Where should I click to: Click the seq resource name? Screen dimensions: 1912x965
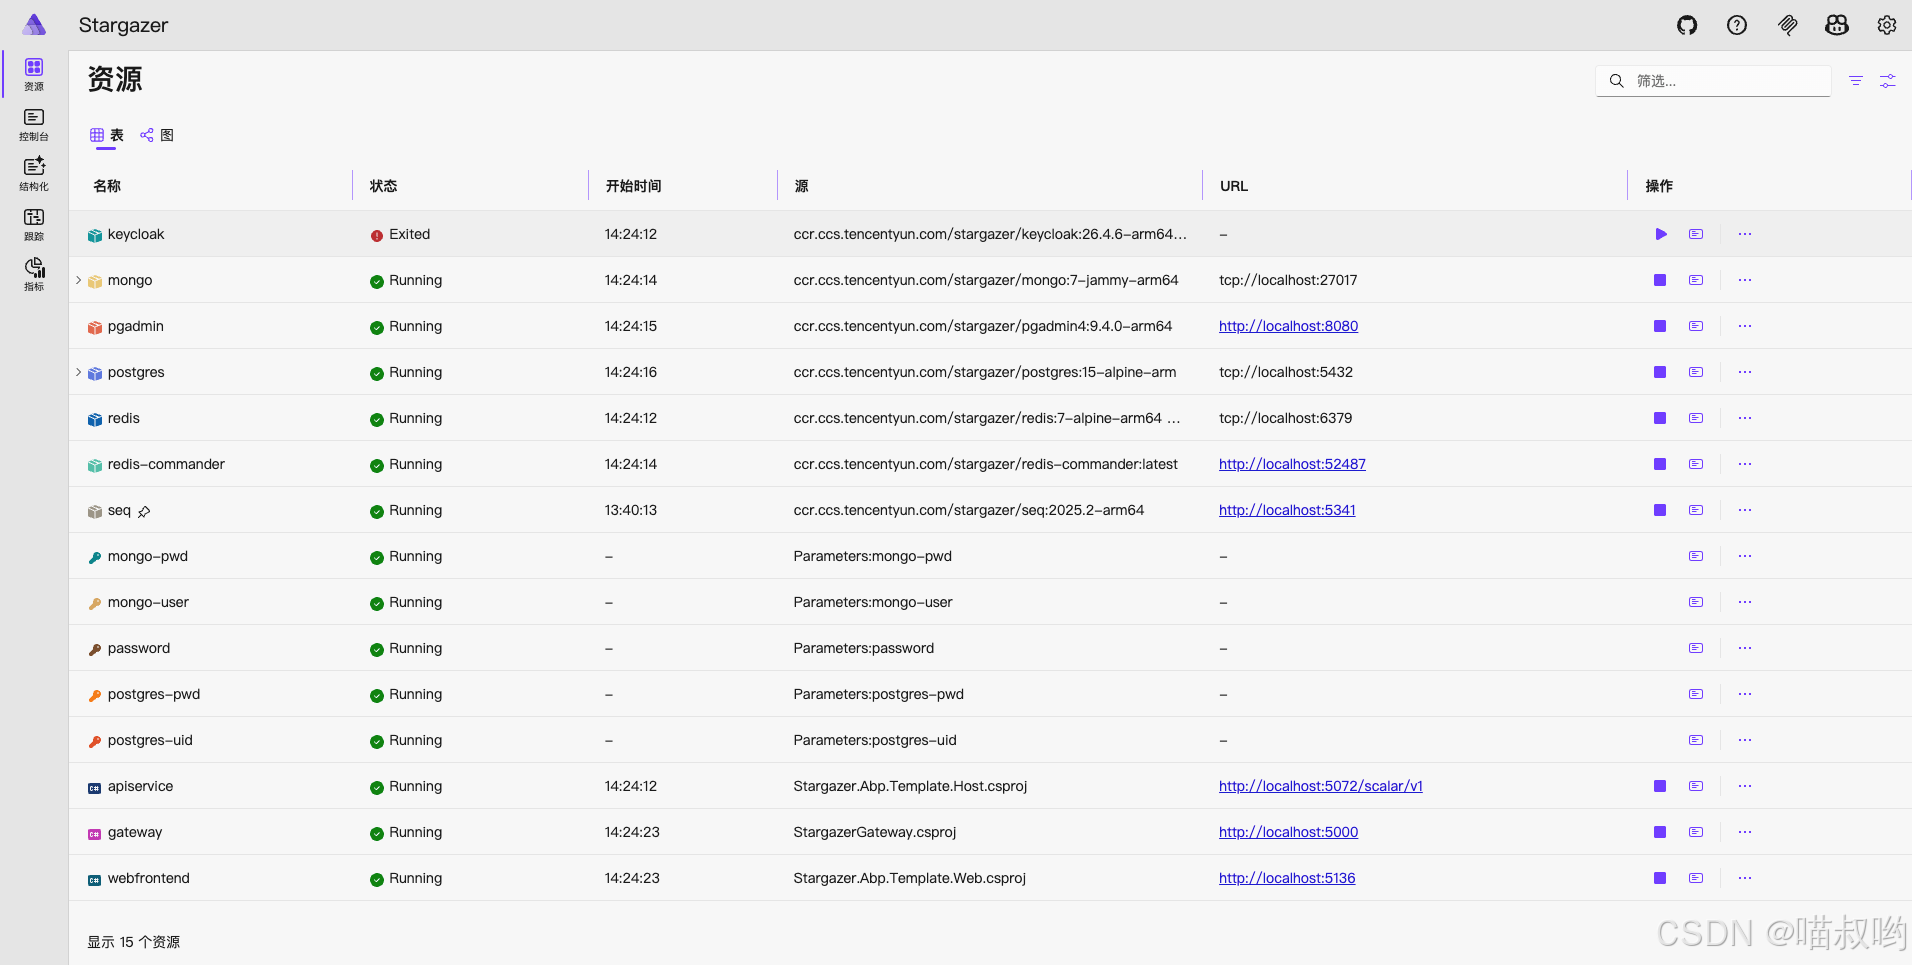pyautogui.click(x=119, y=510)
